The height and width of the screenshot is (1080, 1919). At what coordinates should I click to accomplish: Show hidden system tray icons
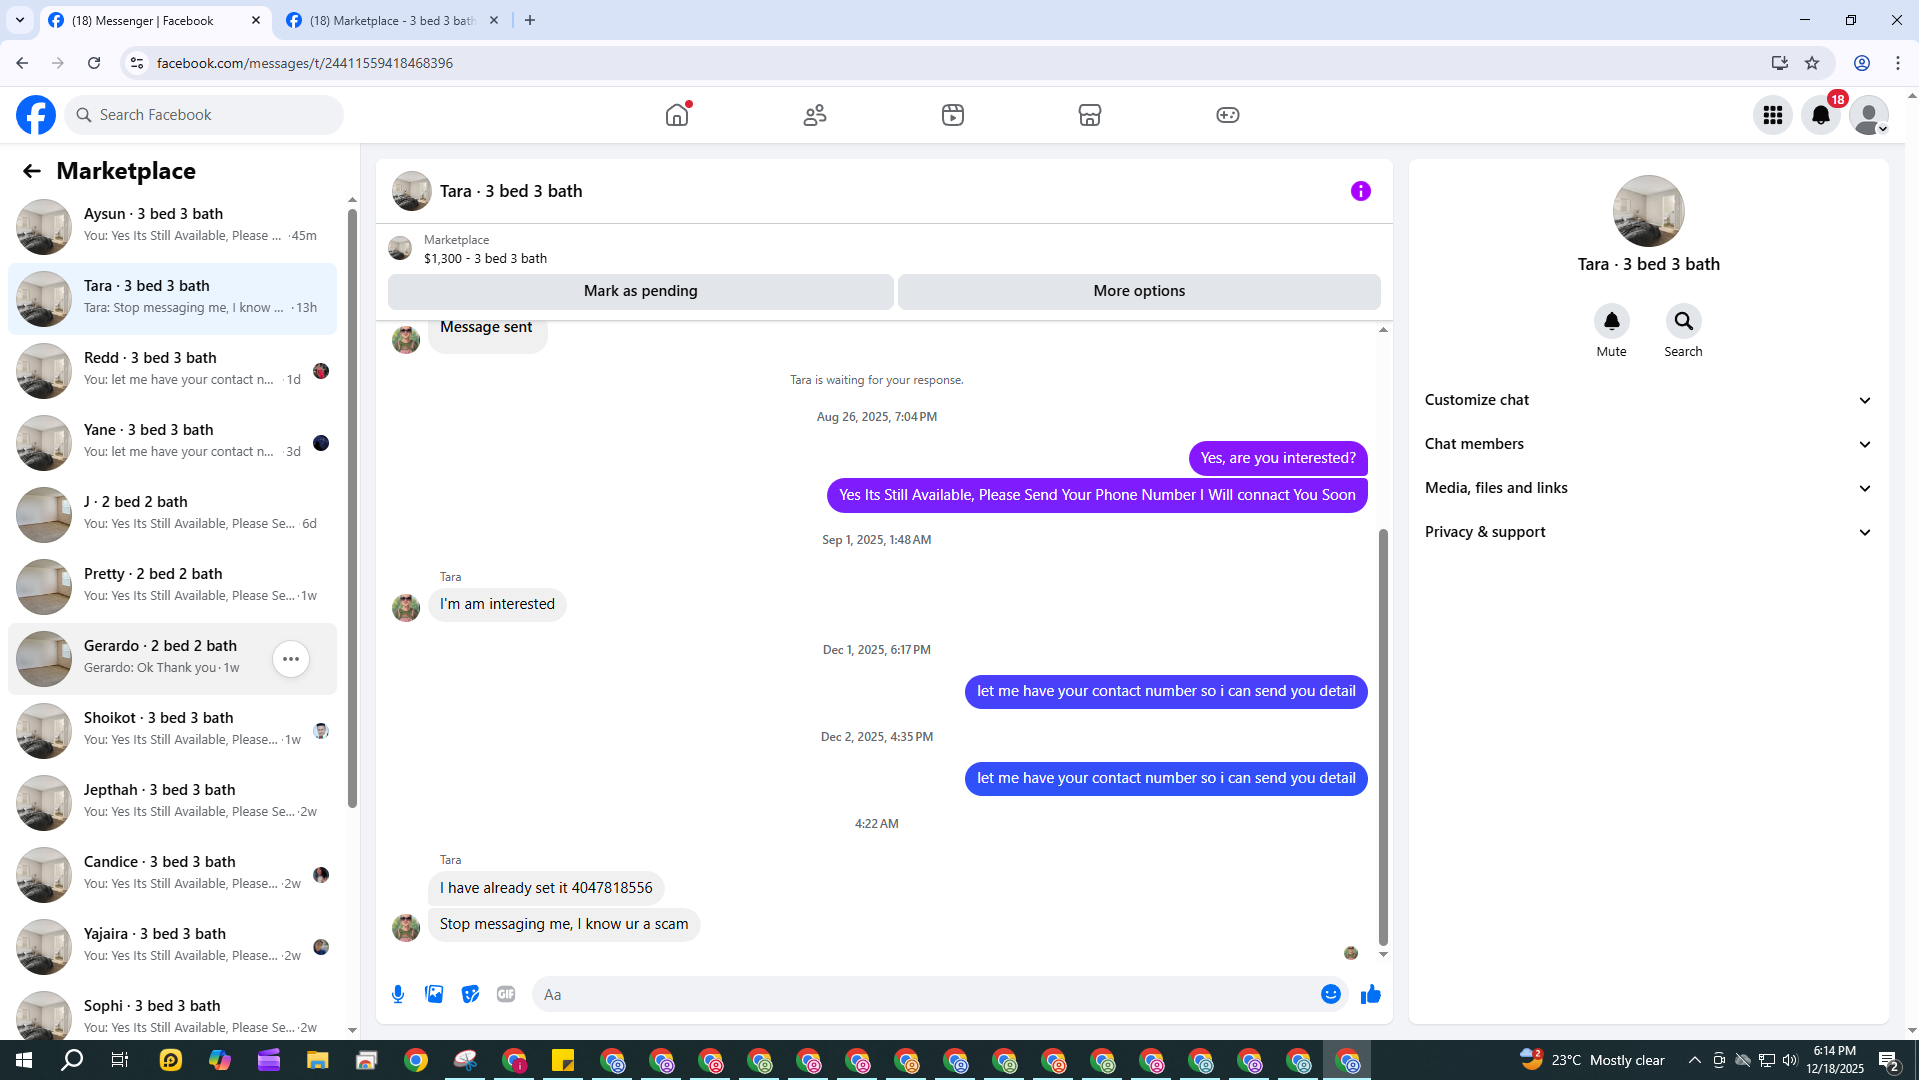click(1694, 1060)
